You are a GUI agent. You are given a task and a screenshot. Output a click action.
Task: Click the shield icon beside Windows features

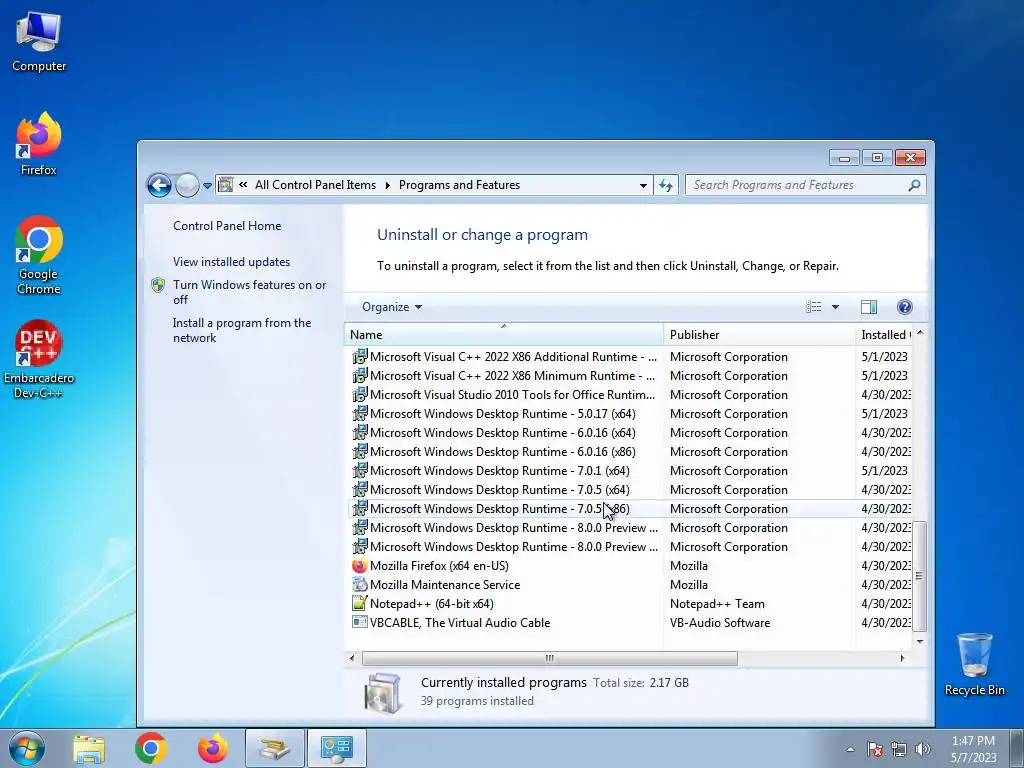pos(158,285)
